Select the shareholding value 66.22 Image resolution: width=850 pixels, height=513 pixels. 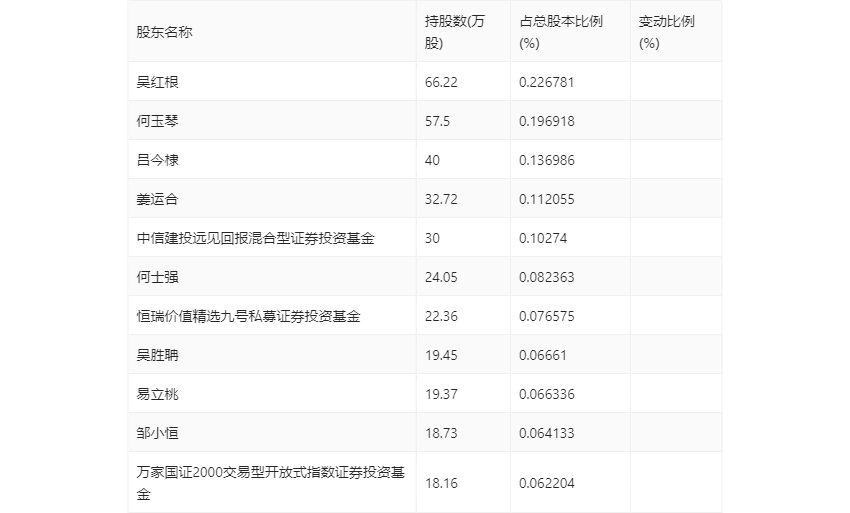pyautogui.click(x=441, y=82)
